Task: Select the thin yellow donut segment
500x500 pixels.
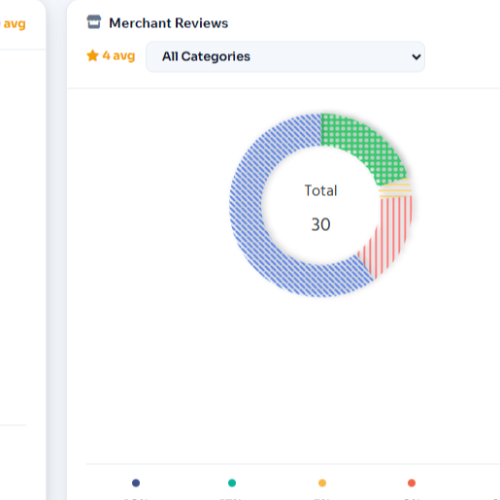Action: pyautogui.click(x=395, y=188)
